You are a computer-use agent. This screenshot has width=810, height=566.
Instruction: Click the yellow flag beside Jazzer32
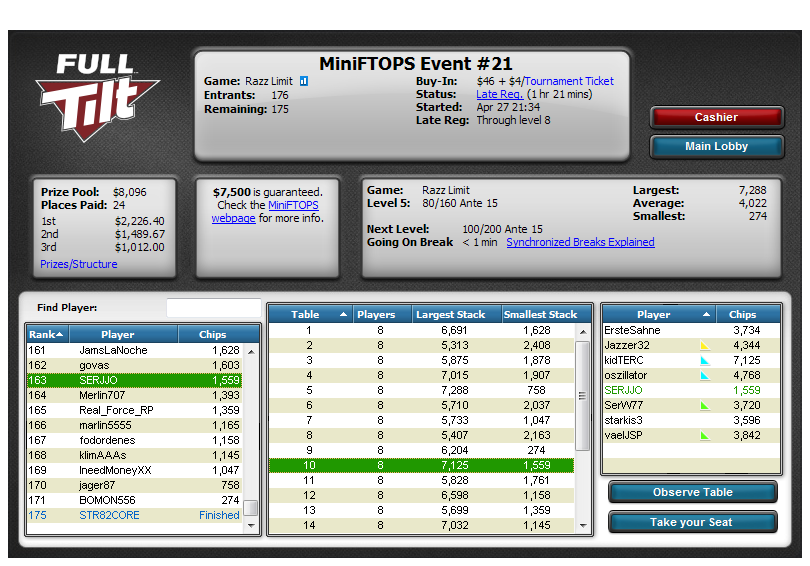(705, 345)
